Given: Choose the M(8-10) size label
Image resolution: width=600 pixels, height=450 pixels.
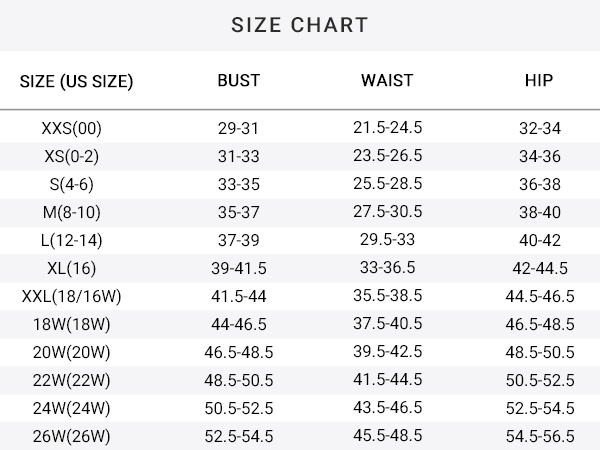Looking at the screenshot, I should 72,212.
